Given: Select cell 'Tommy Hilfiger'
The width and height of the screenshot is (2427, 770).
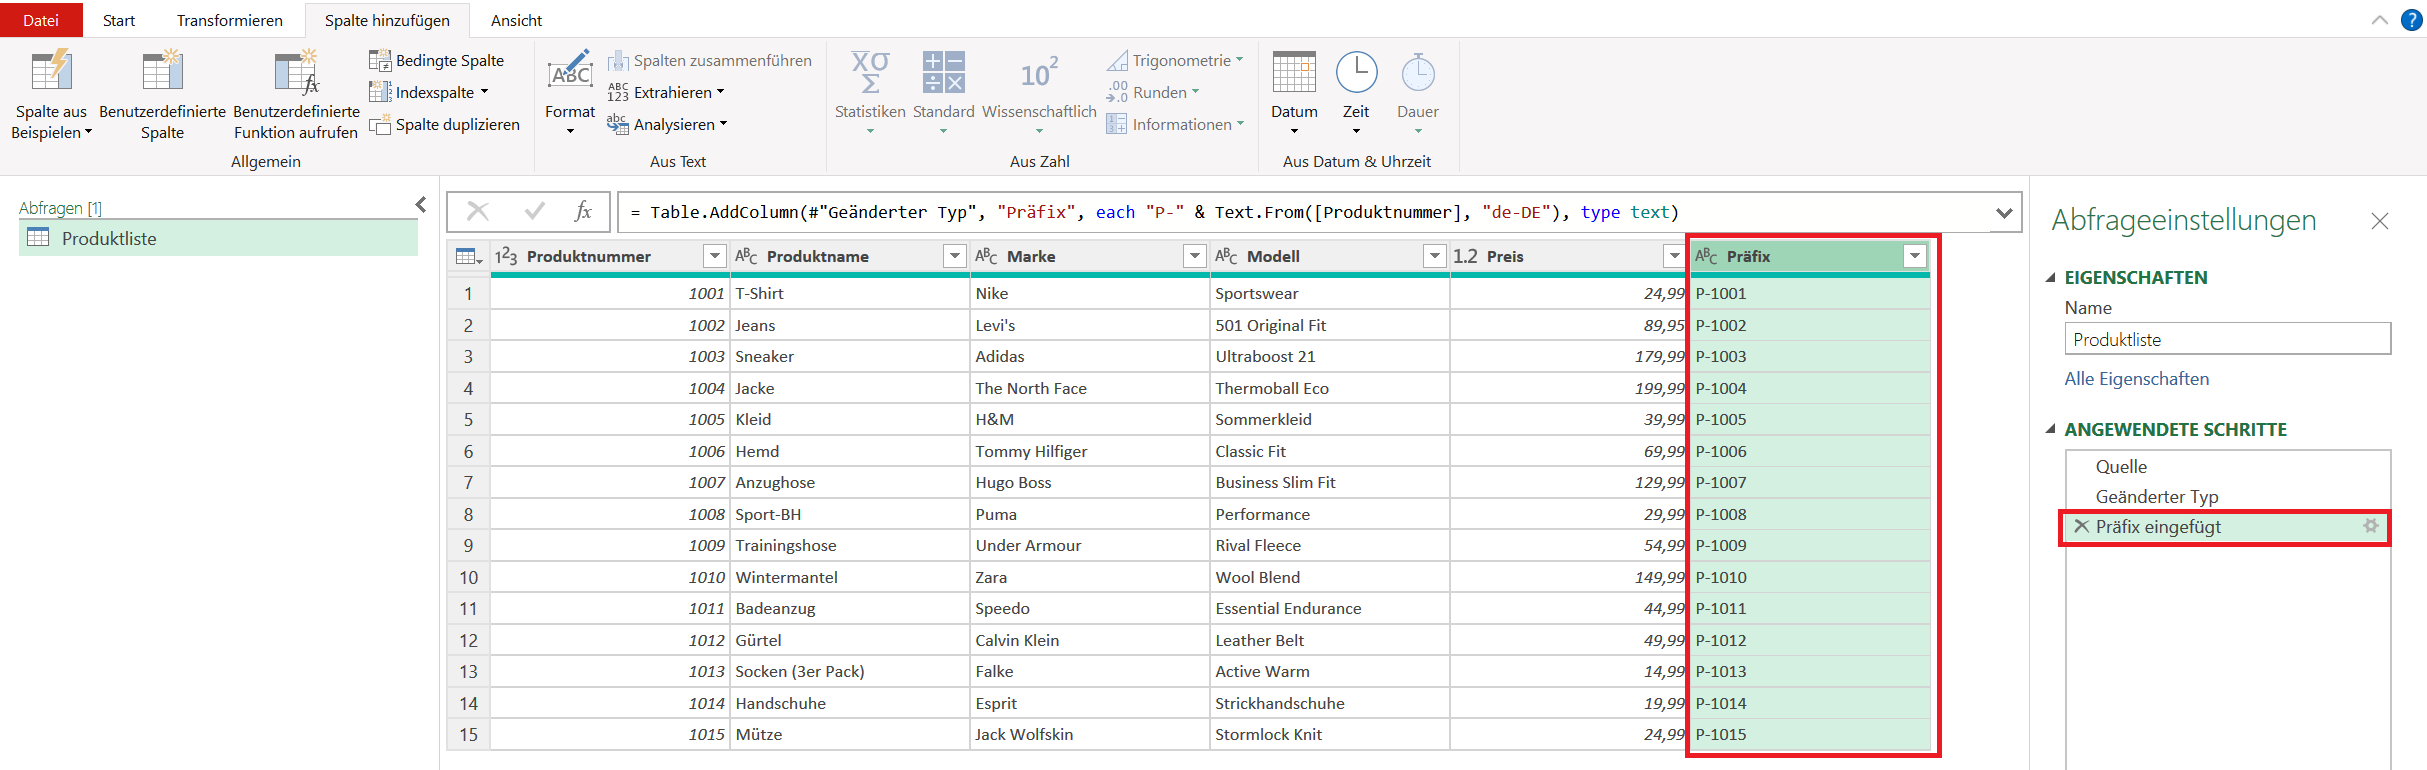Looking at the screenshot, I should pyautogui.click(x=1090, y=451).
